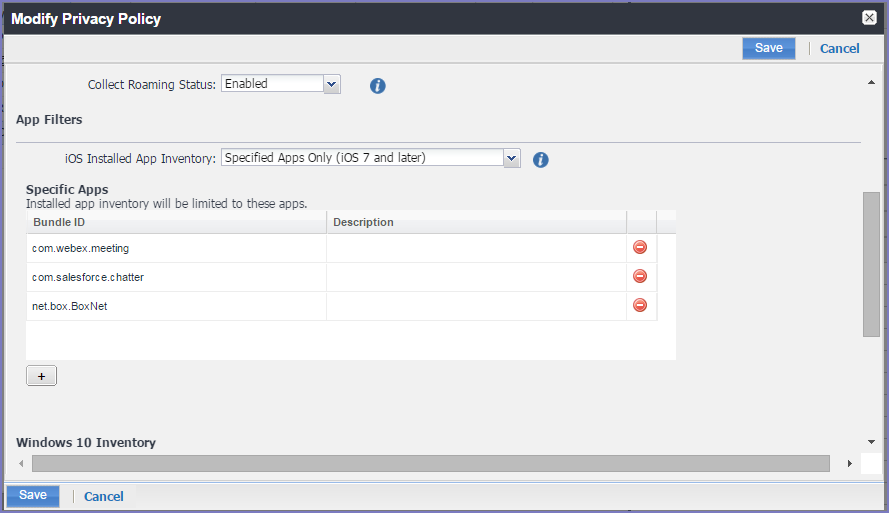Viewport: 889px width, 513px height.
Task: Open the iOS Installed App Inventory dropdown
Action: (511, 158)
